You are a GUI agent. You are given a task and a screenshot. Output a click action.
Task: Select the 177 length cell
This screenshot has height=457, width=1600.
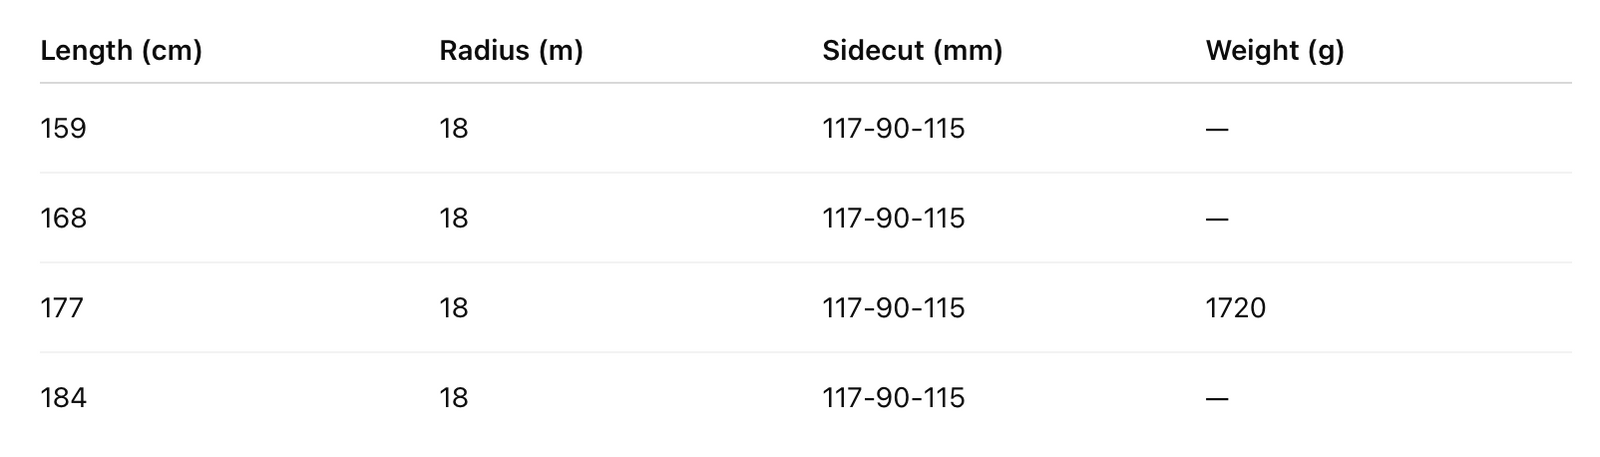pos(62,307)
